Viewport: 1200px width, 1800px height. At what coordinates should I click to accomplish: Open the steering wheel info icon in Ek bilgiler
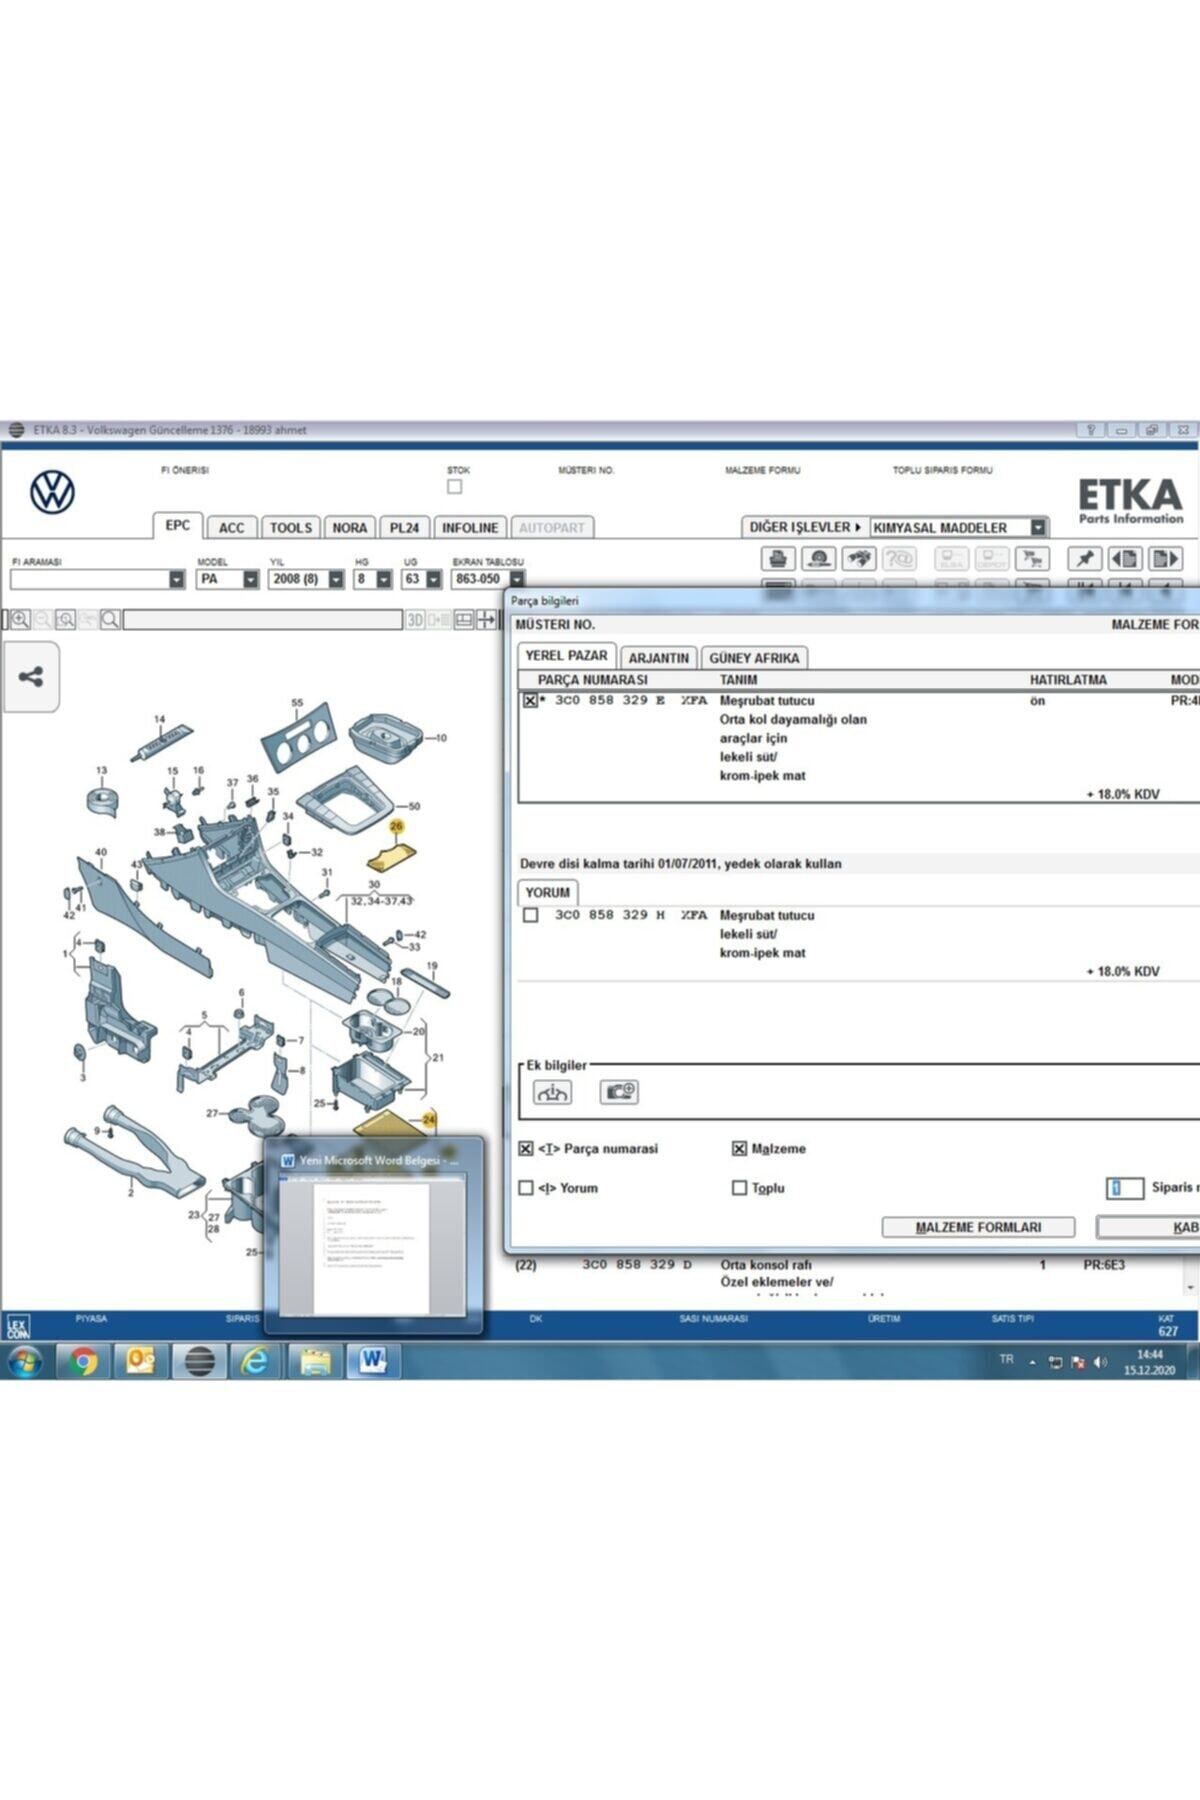coord(552,1092)
